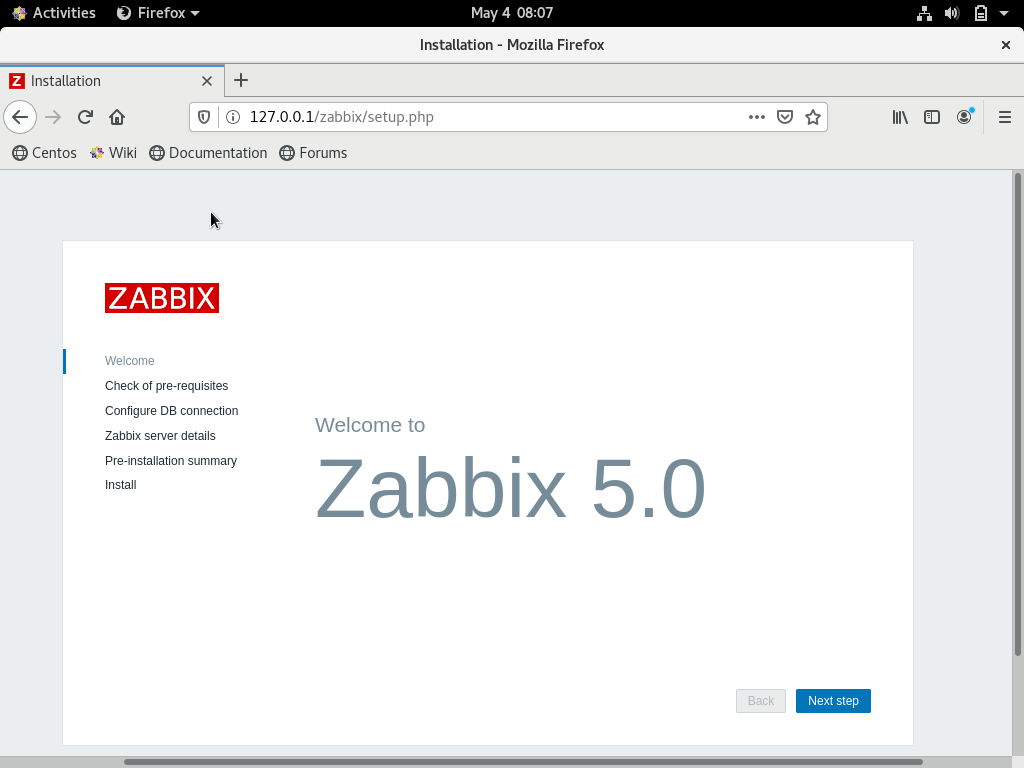Select Zabbix server details step

(160, 436)
